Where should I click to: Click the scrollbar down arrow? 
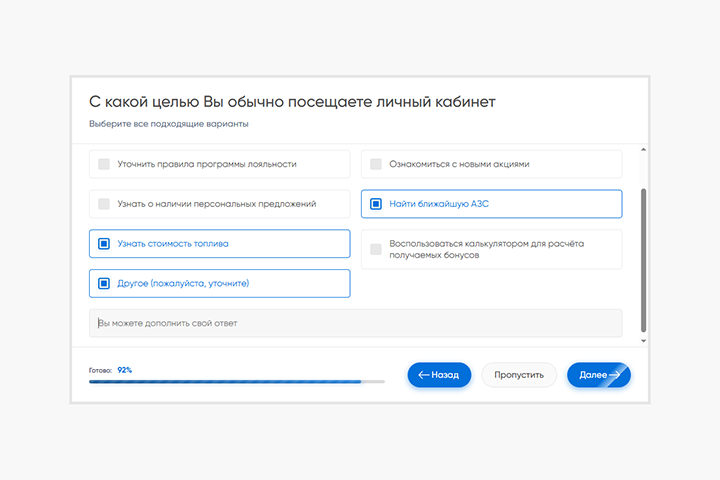point(643,341)
